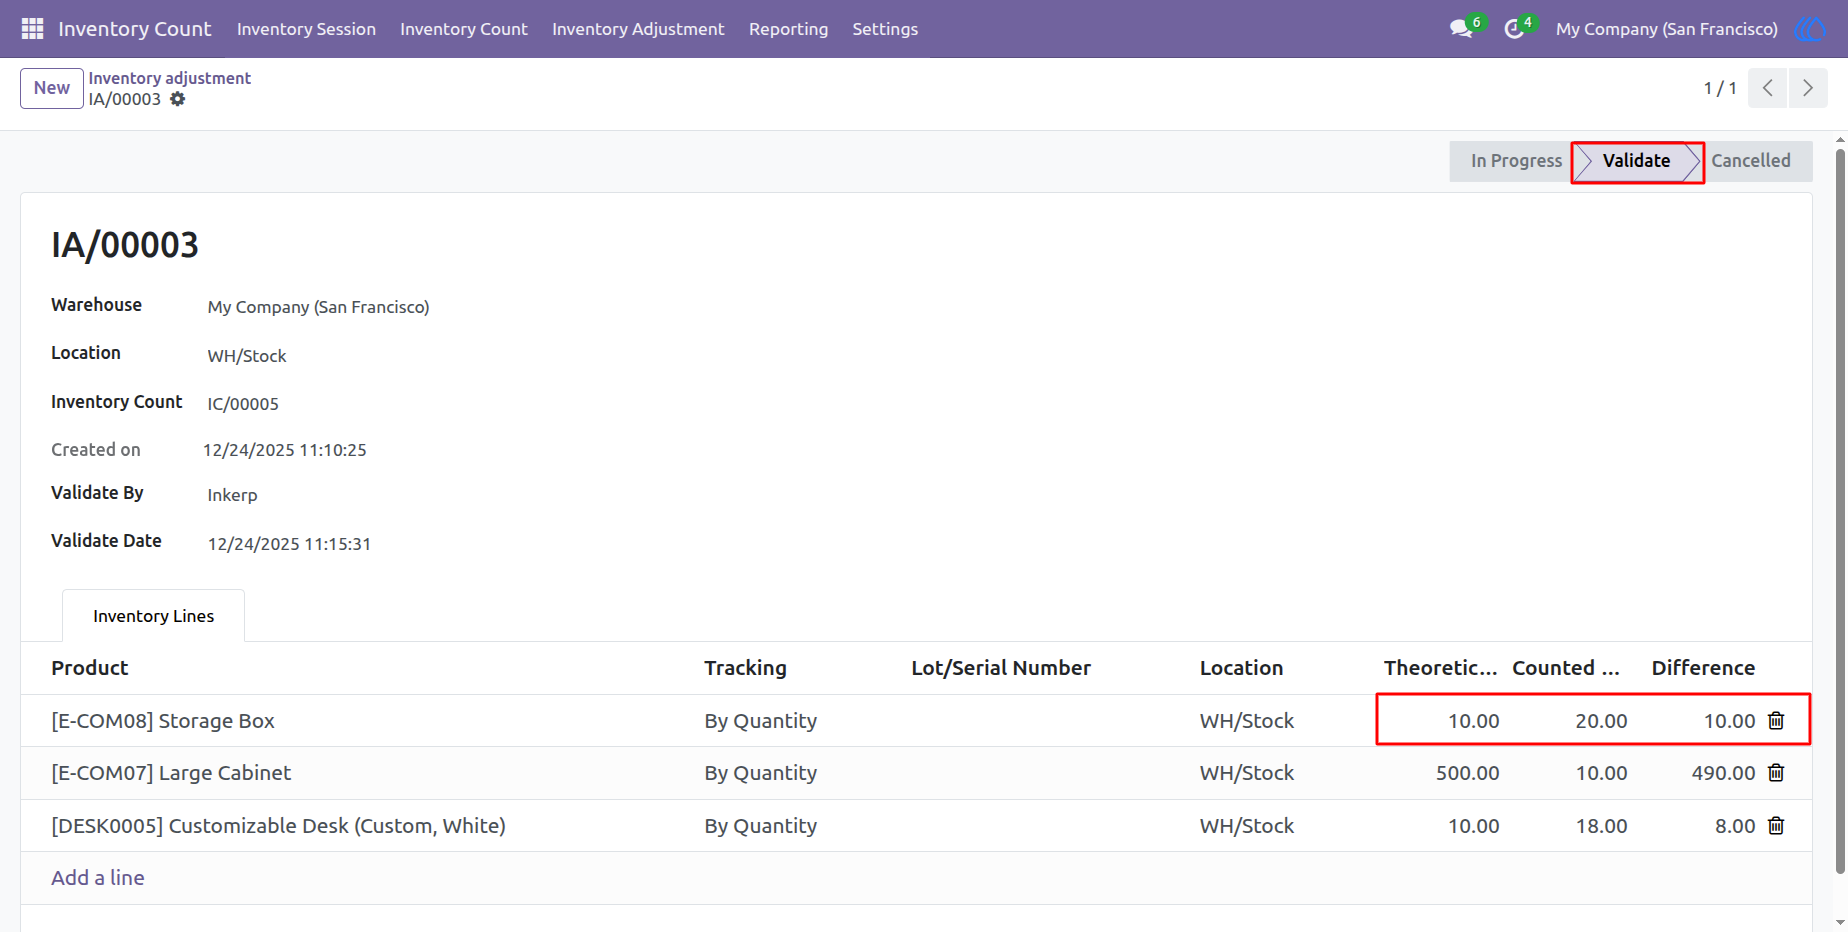
Task: Select the Inventory Lines tab
Action: (x=153, y=616)
